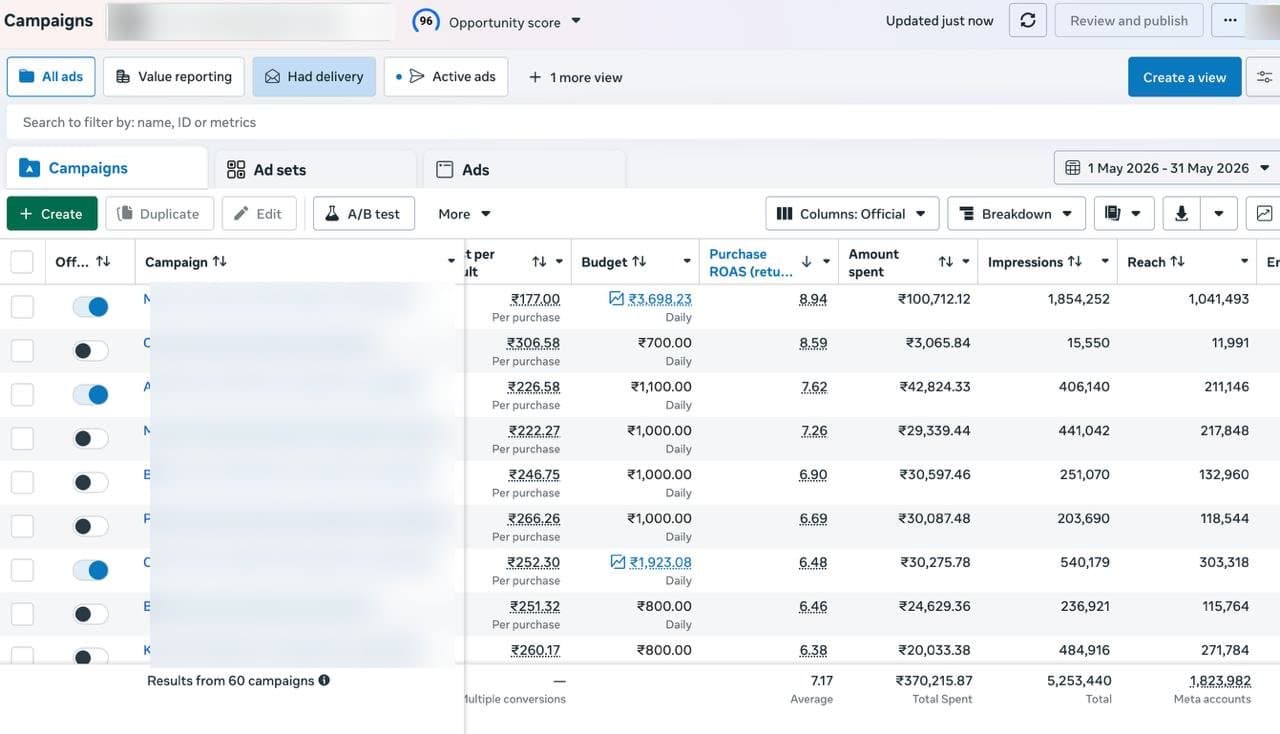Click the refresh data icon button
Screen dimensions: 1280x734
coord(1027,20)
